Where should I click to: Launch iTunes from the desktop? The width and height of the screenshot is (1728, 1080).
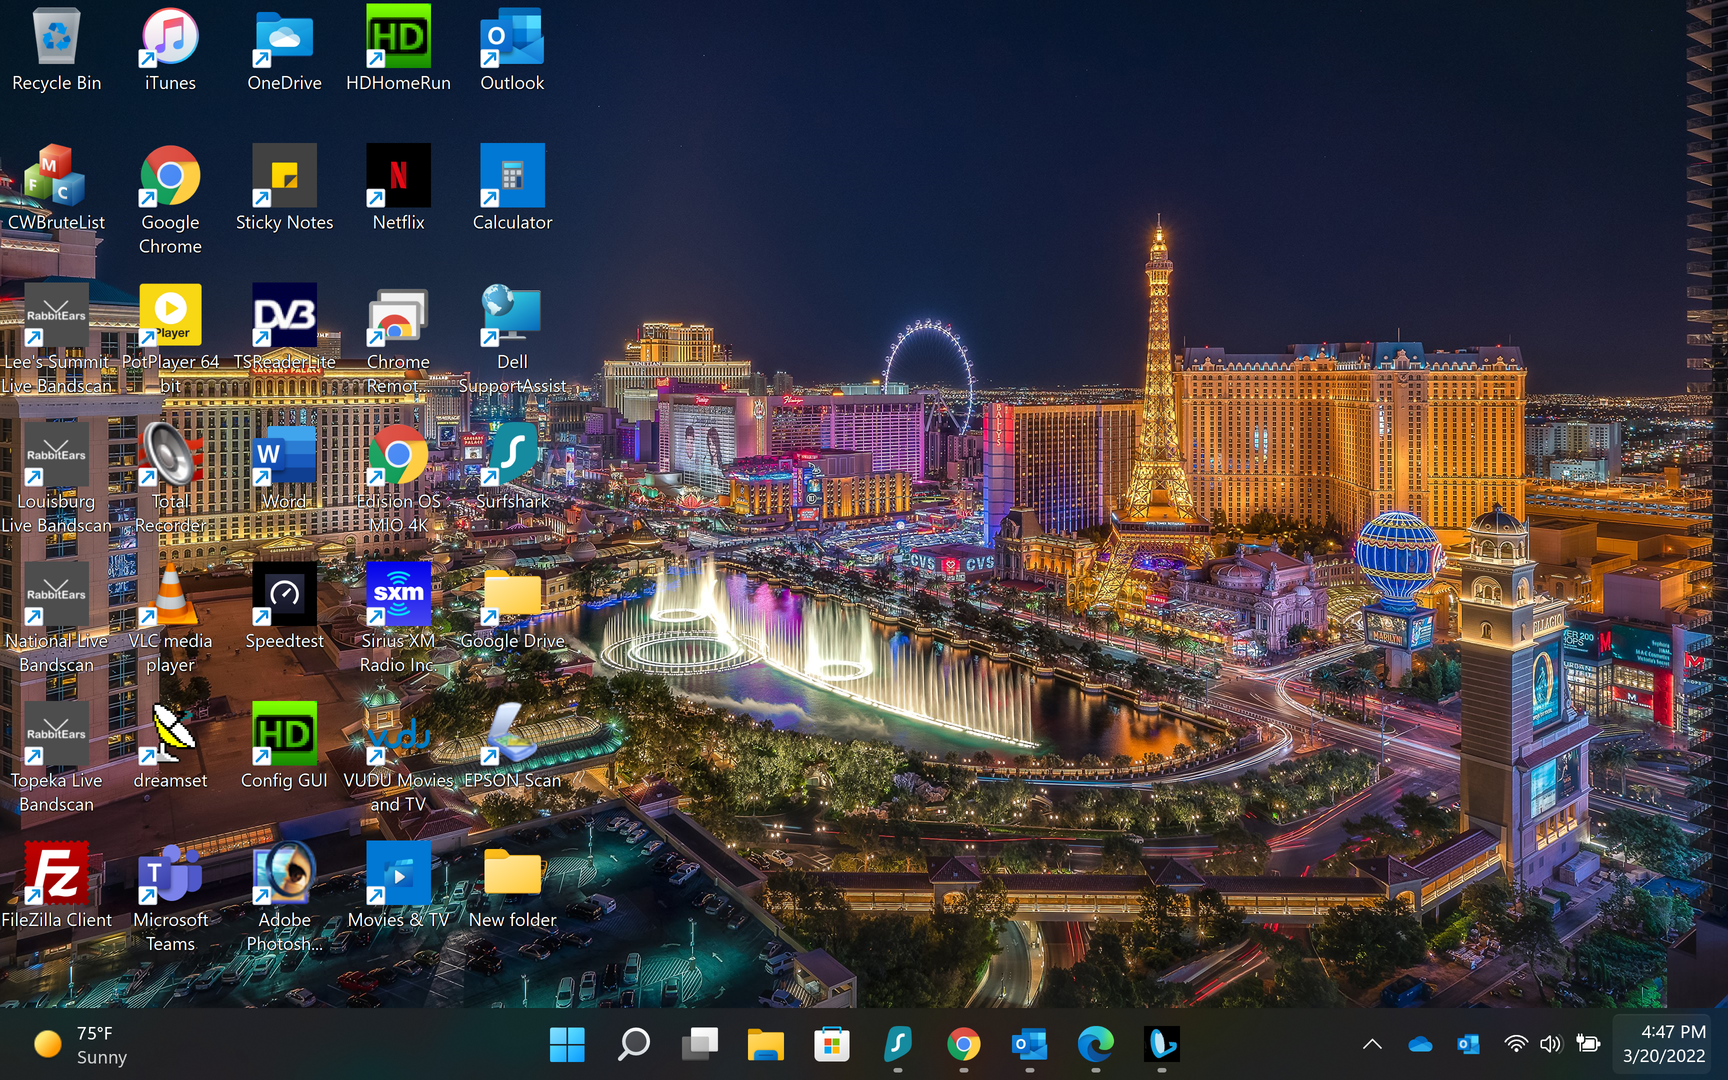pyautogui.click(x=170, y=50)
